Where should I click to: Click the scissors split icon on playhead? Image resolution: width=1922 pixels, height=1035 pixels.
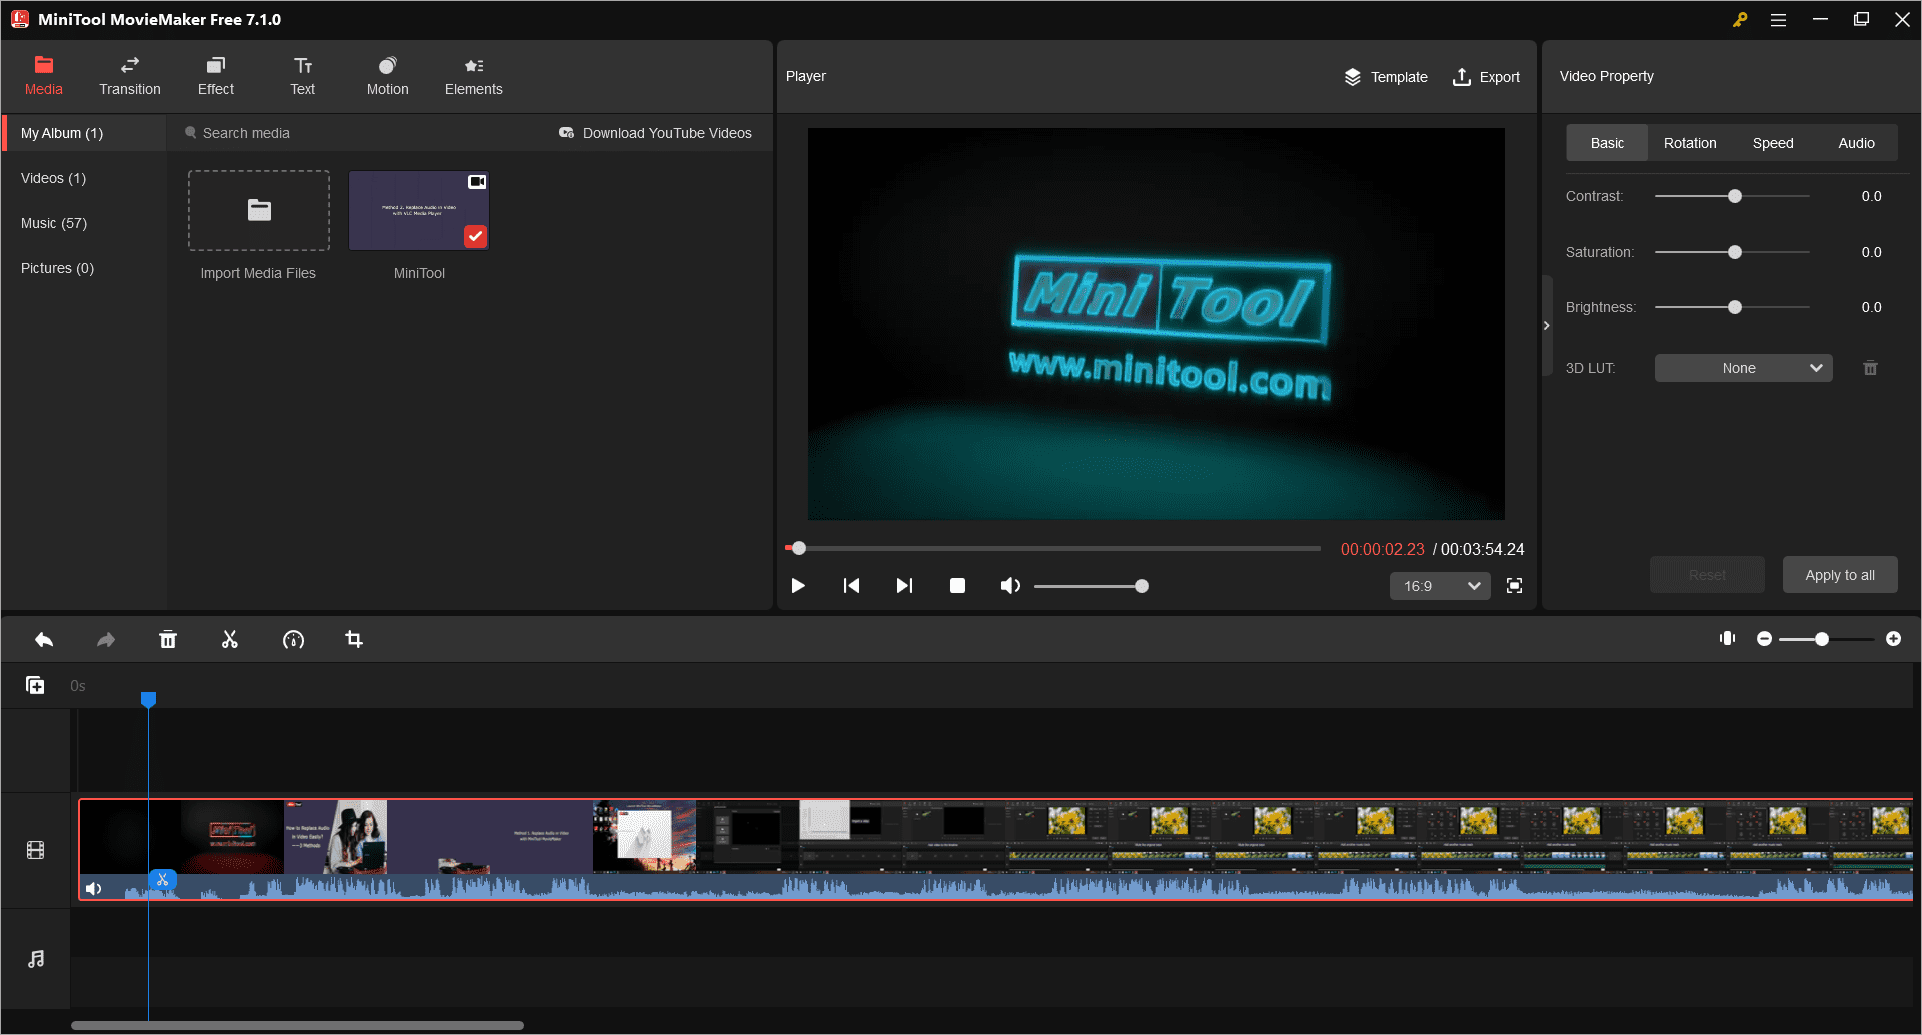[x=162, y=880]
